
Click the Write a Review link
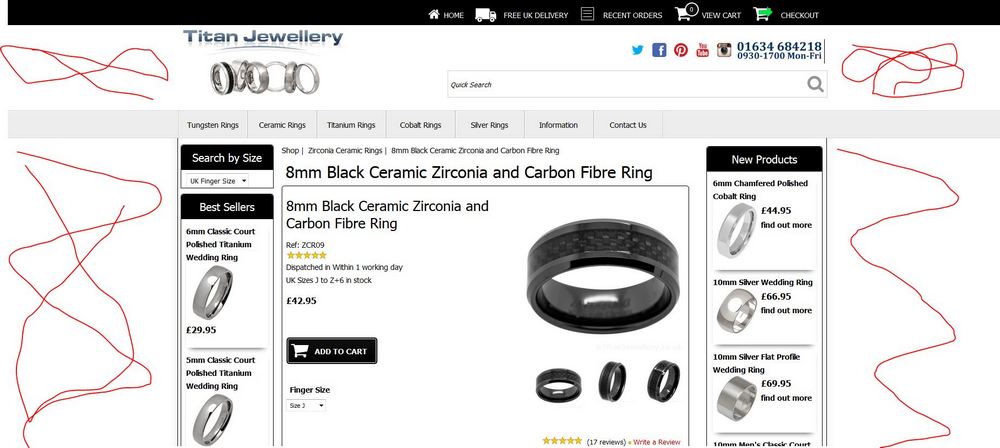[656, 442]
